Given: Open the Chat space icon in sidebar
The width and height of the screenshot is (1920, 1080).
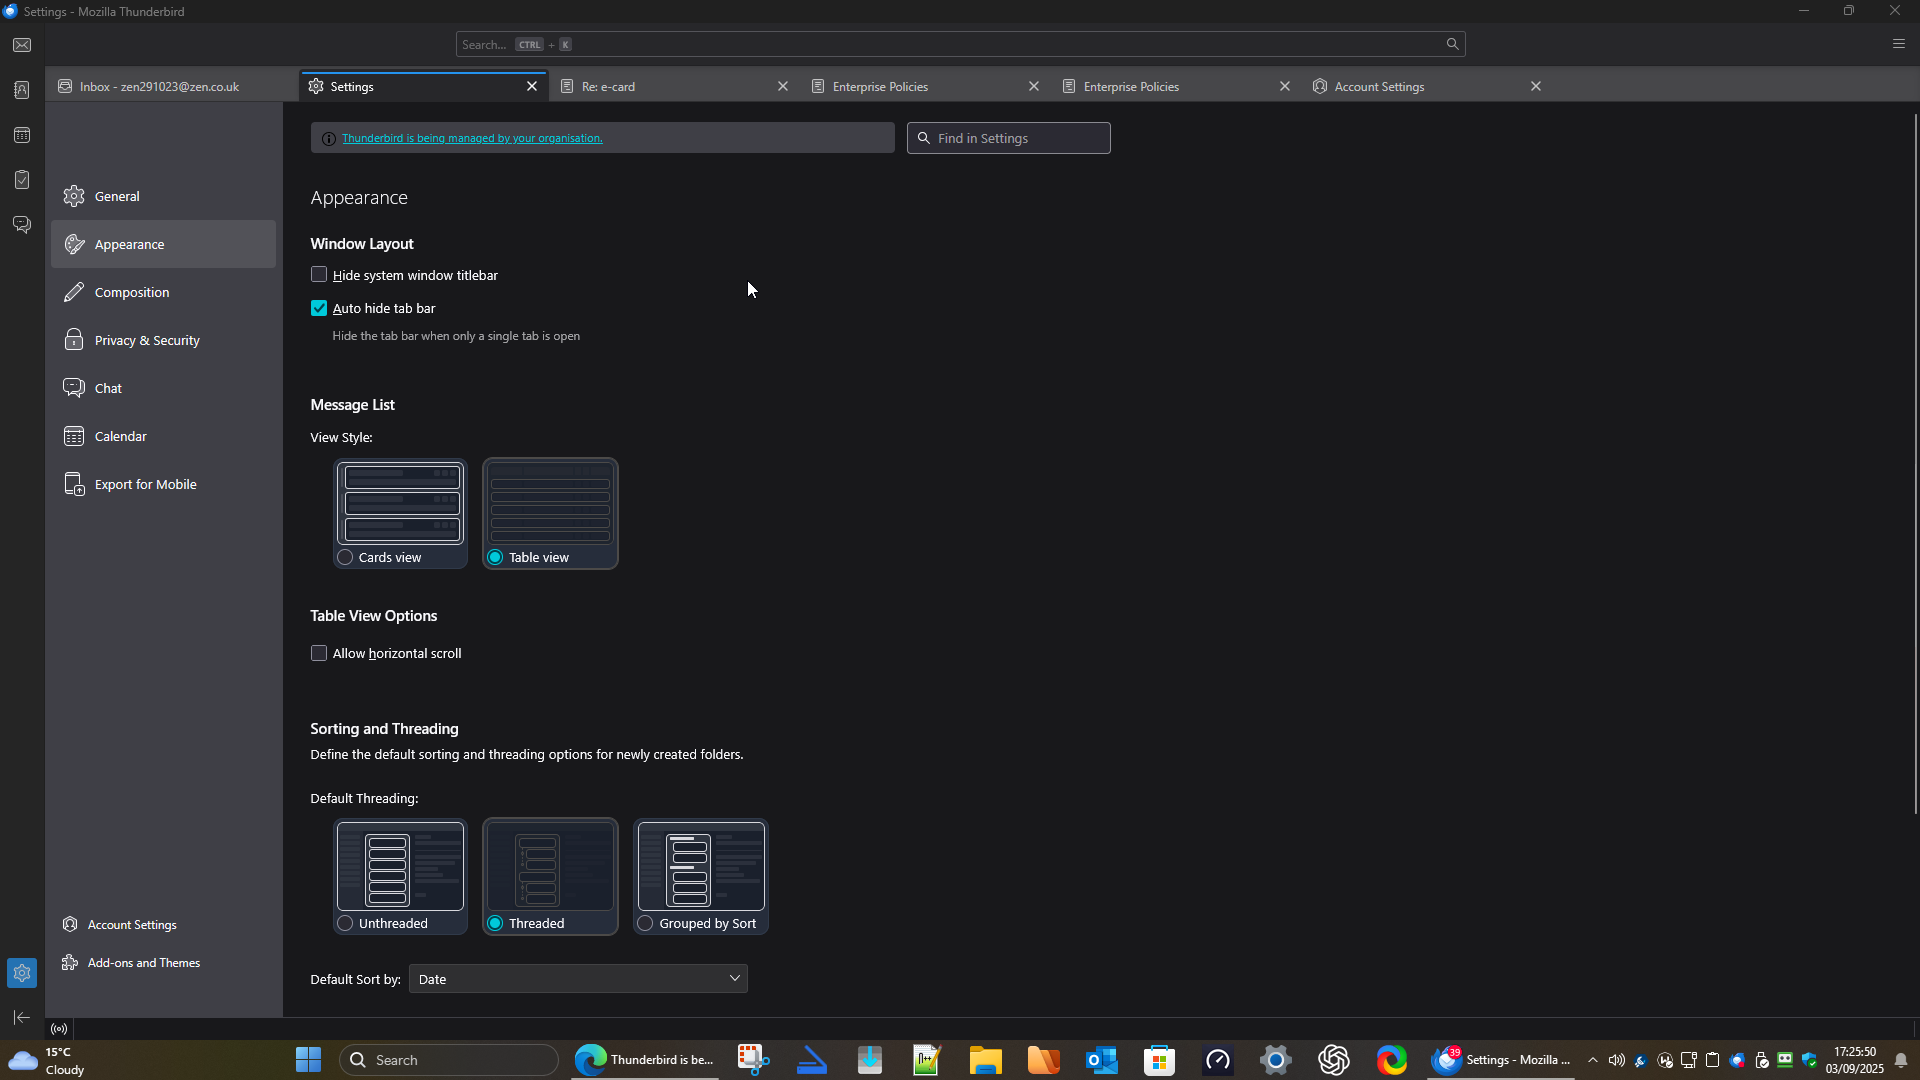Looking at the screenshot, I should (x=22, y=225).
